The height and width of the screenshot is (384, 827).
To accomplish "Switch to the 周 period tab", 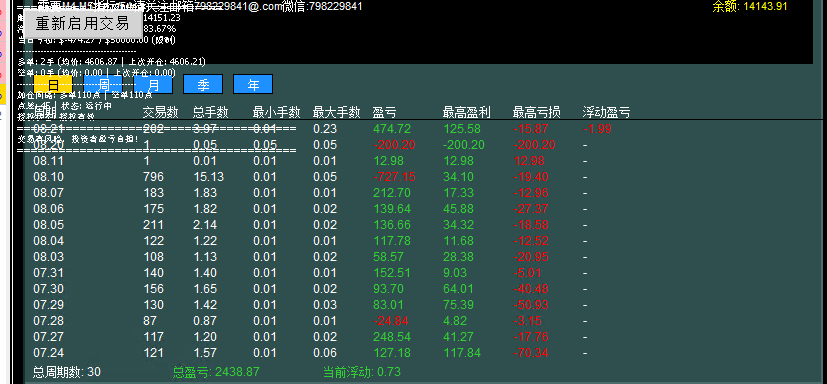I will coord(103,84).
